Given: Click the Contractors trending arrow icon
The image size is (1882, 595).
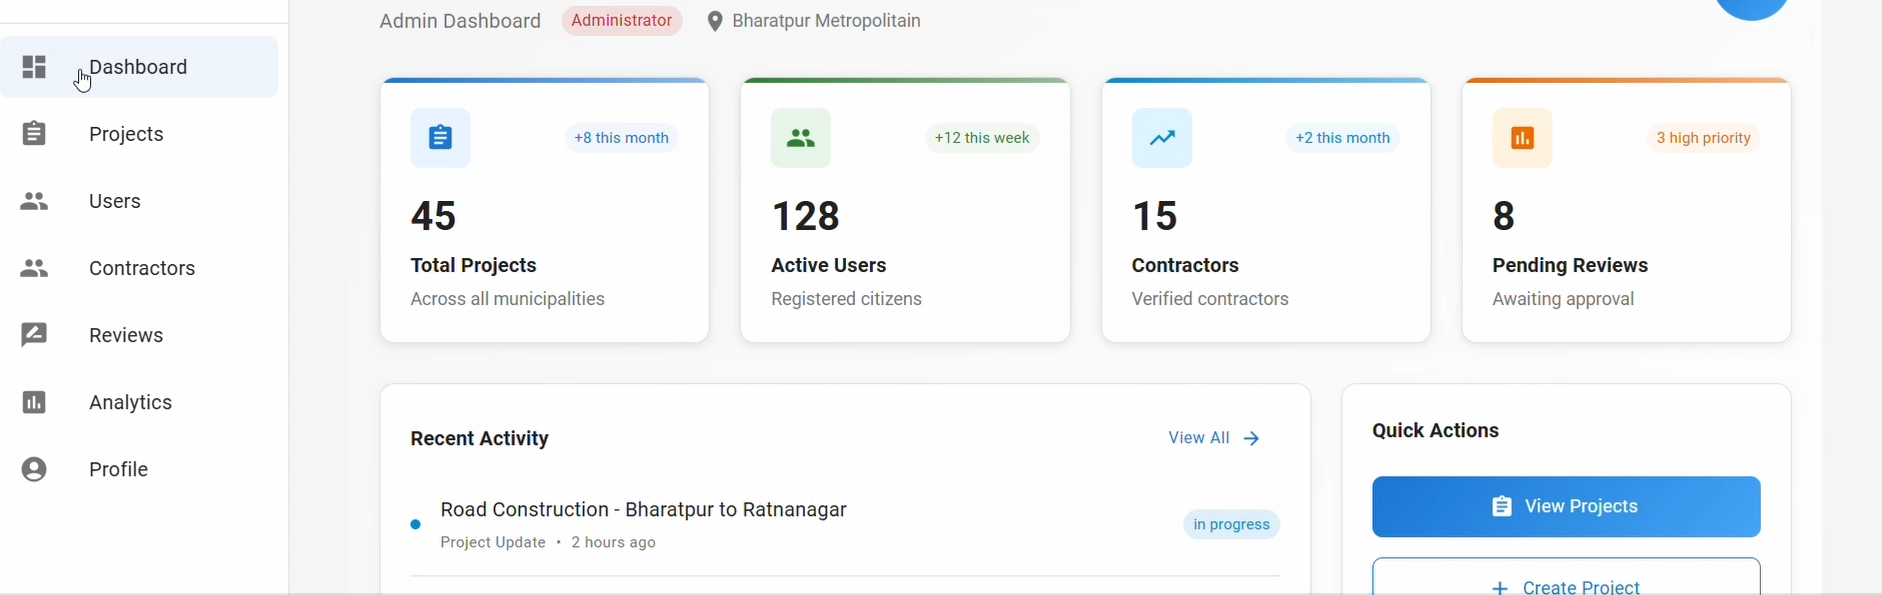Looking at the screenshot, I should coord(1162,138).
